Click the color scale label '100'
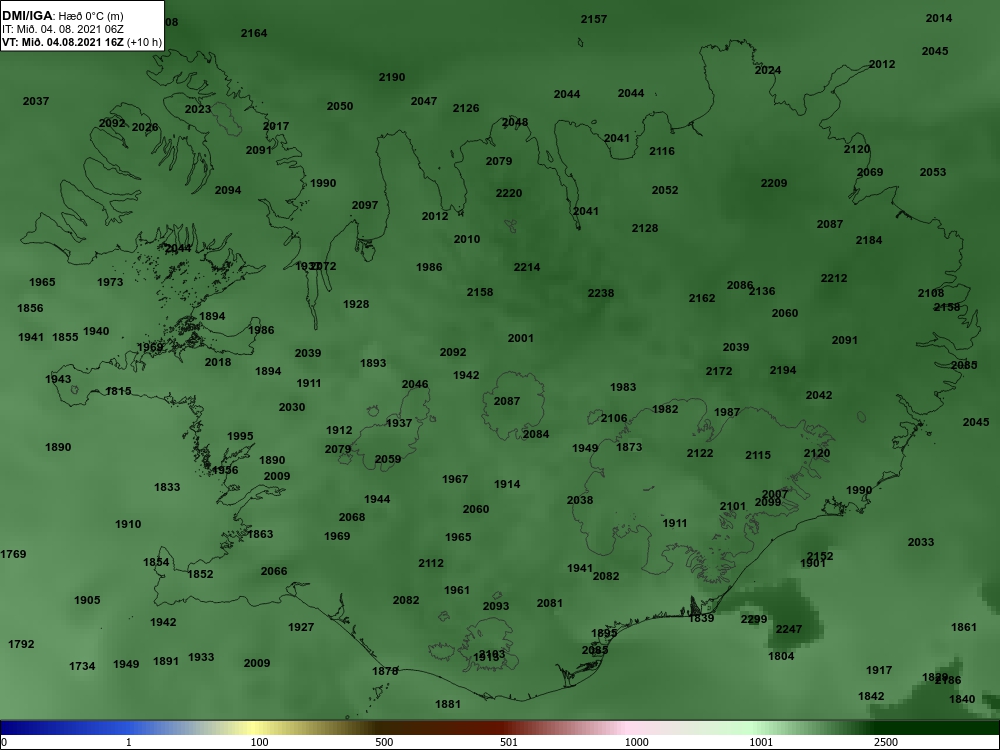The width and height of the screenshot is (1000, 750). [259, 742]
